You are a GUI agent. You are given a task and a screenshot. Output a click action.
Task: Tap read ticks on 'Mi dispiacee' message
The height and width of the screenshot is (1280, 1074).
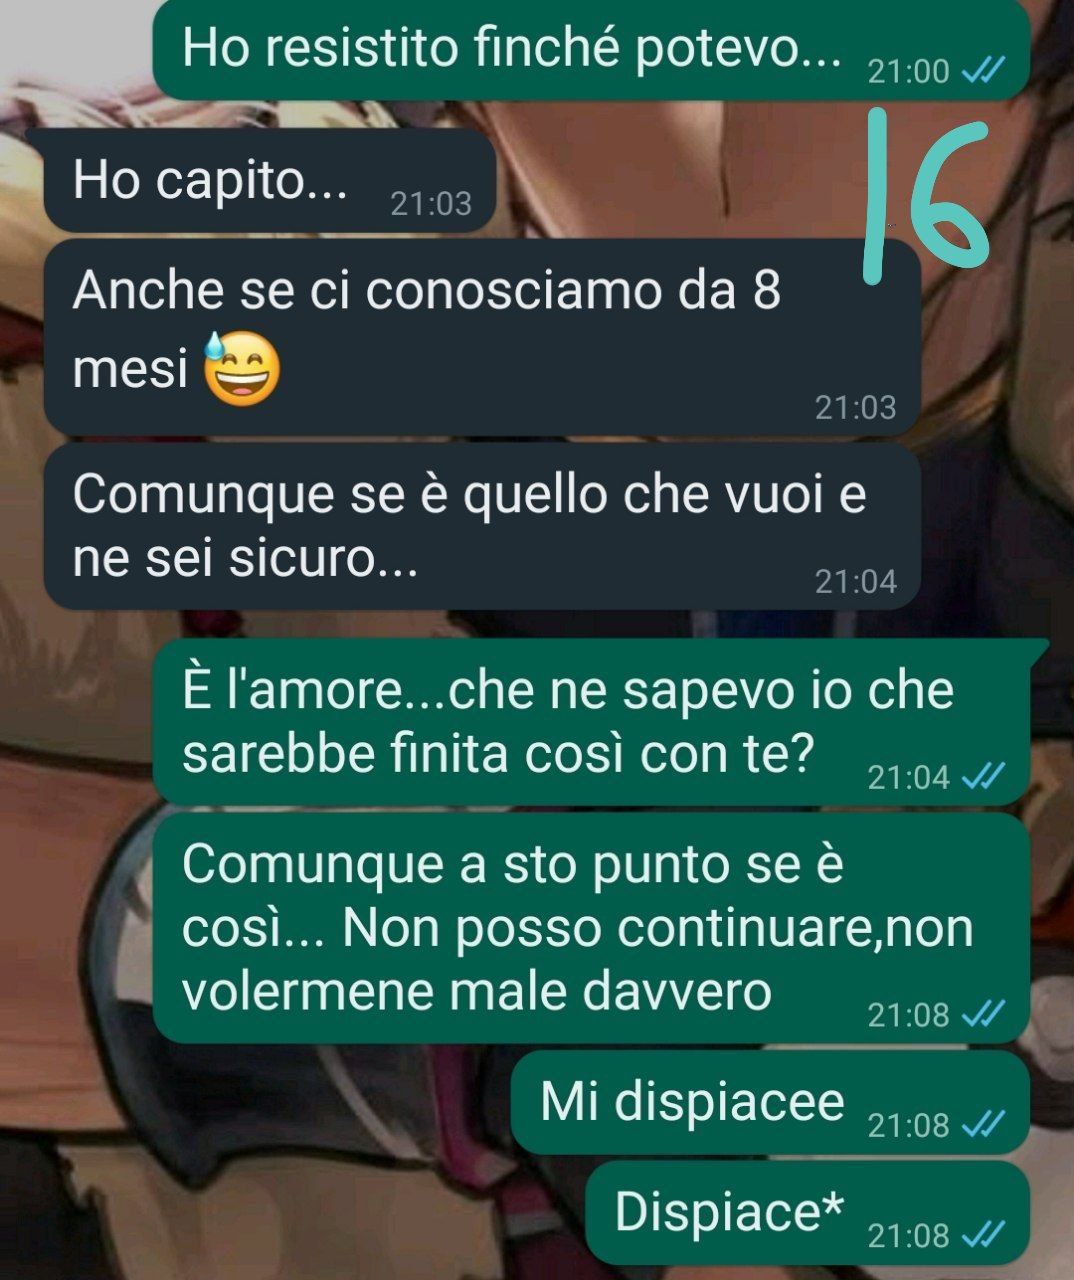point(983,1125)
